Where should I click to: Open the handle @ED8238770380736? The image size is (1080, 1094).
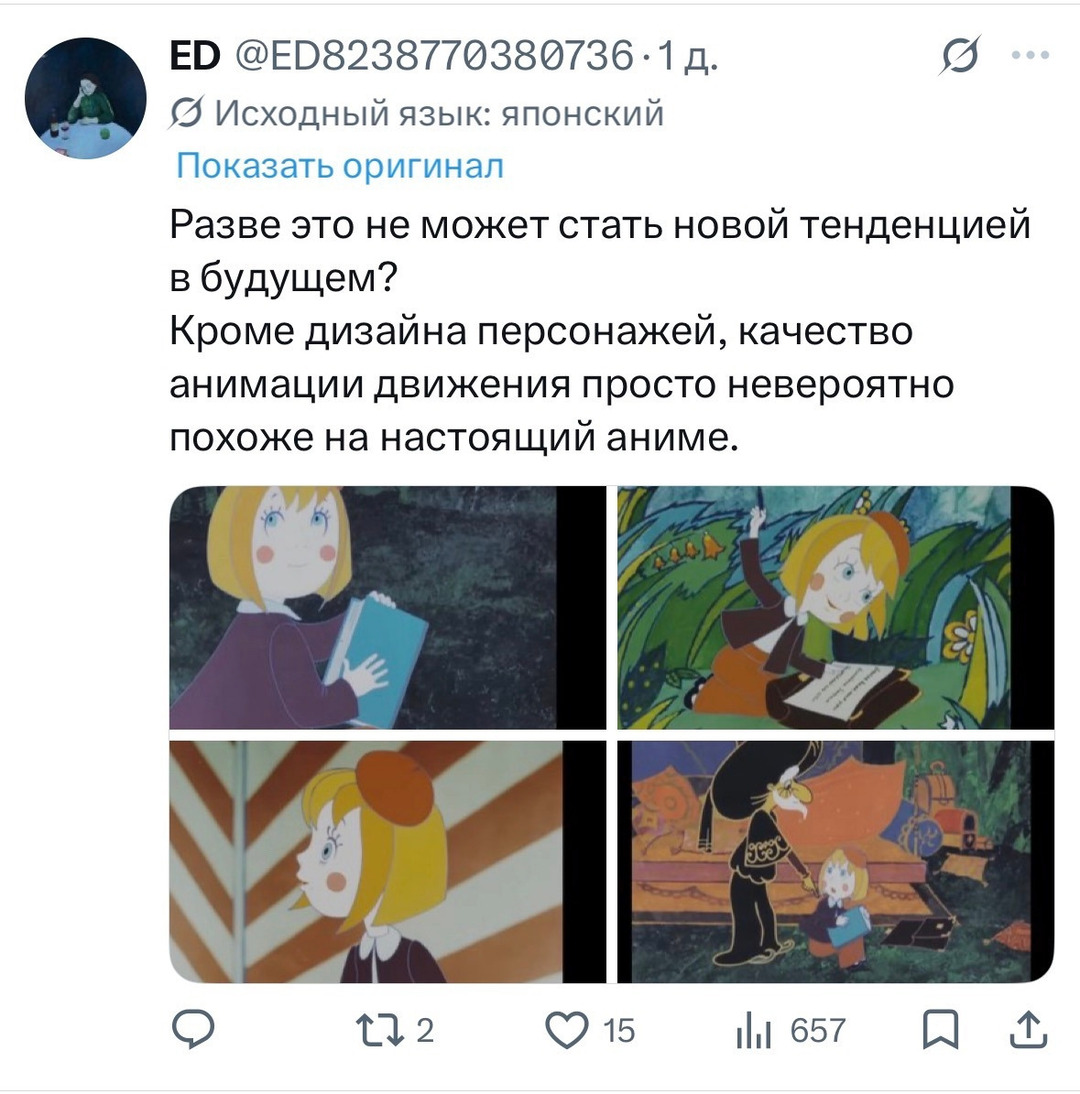tap(434, 56)
